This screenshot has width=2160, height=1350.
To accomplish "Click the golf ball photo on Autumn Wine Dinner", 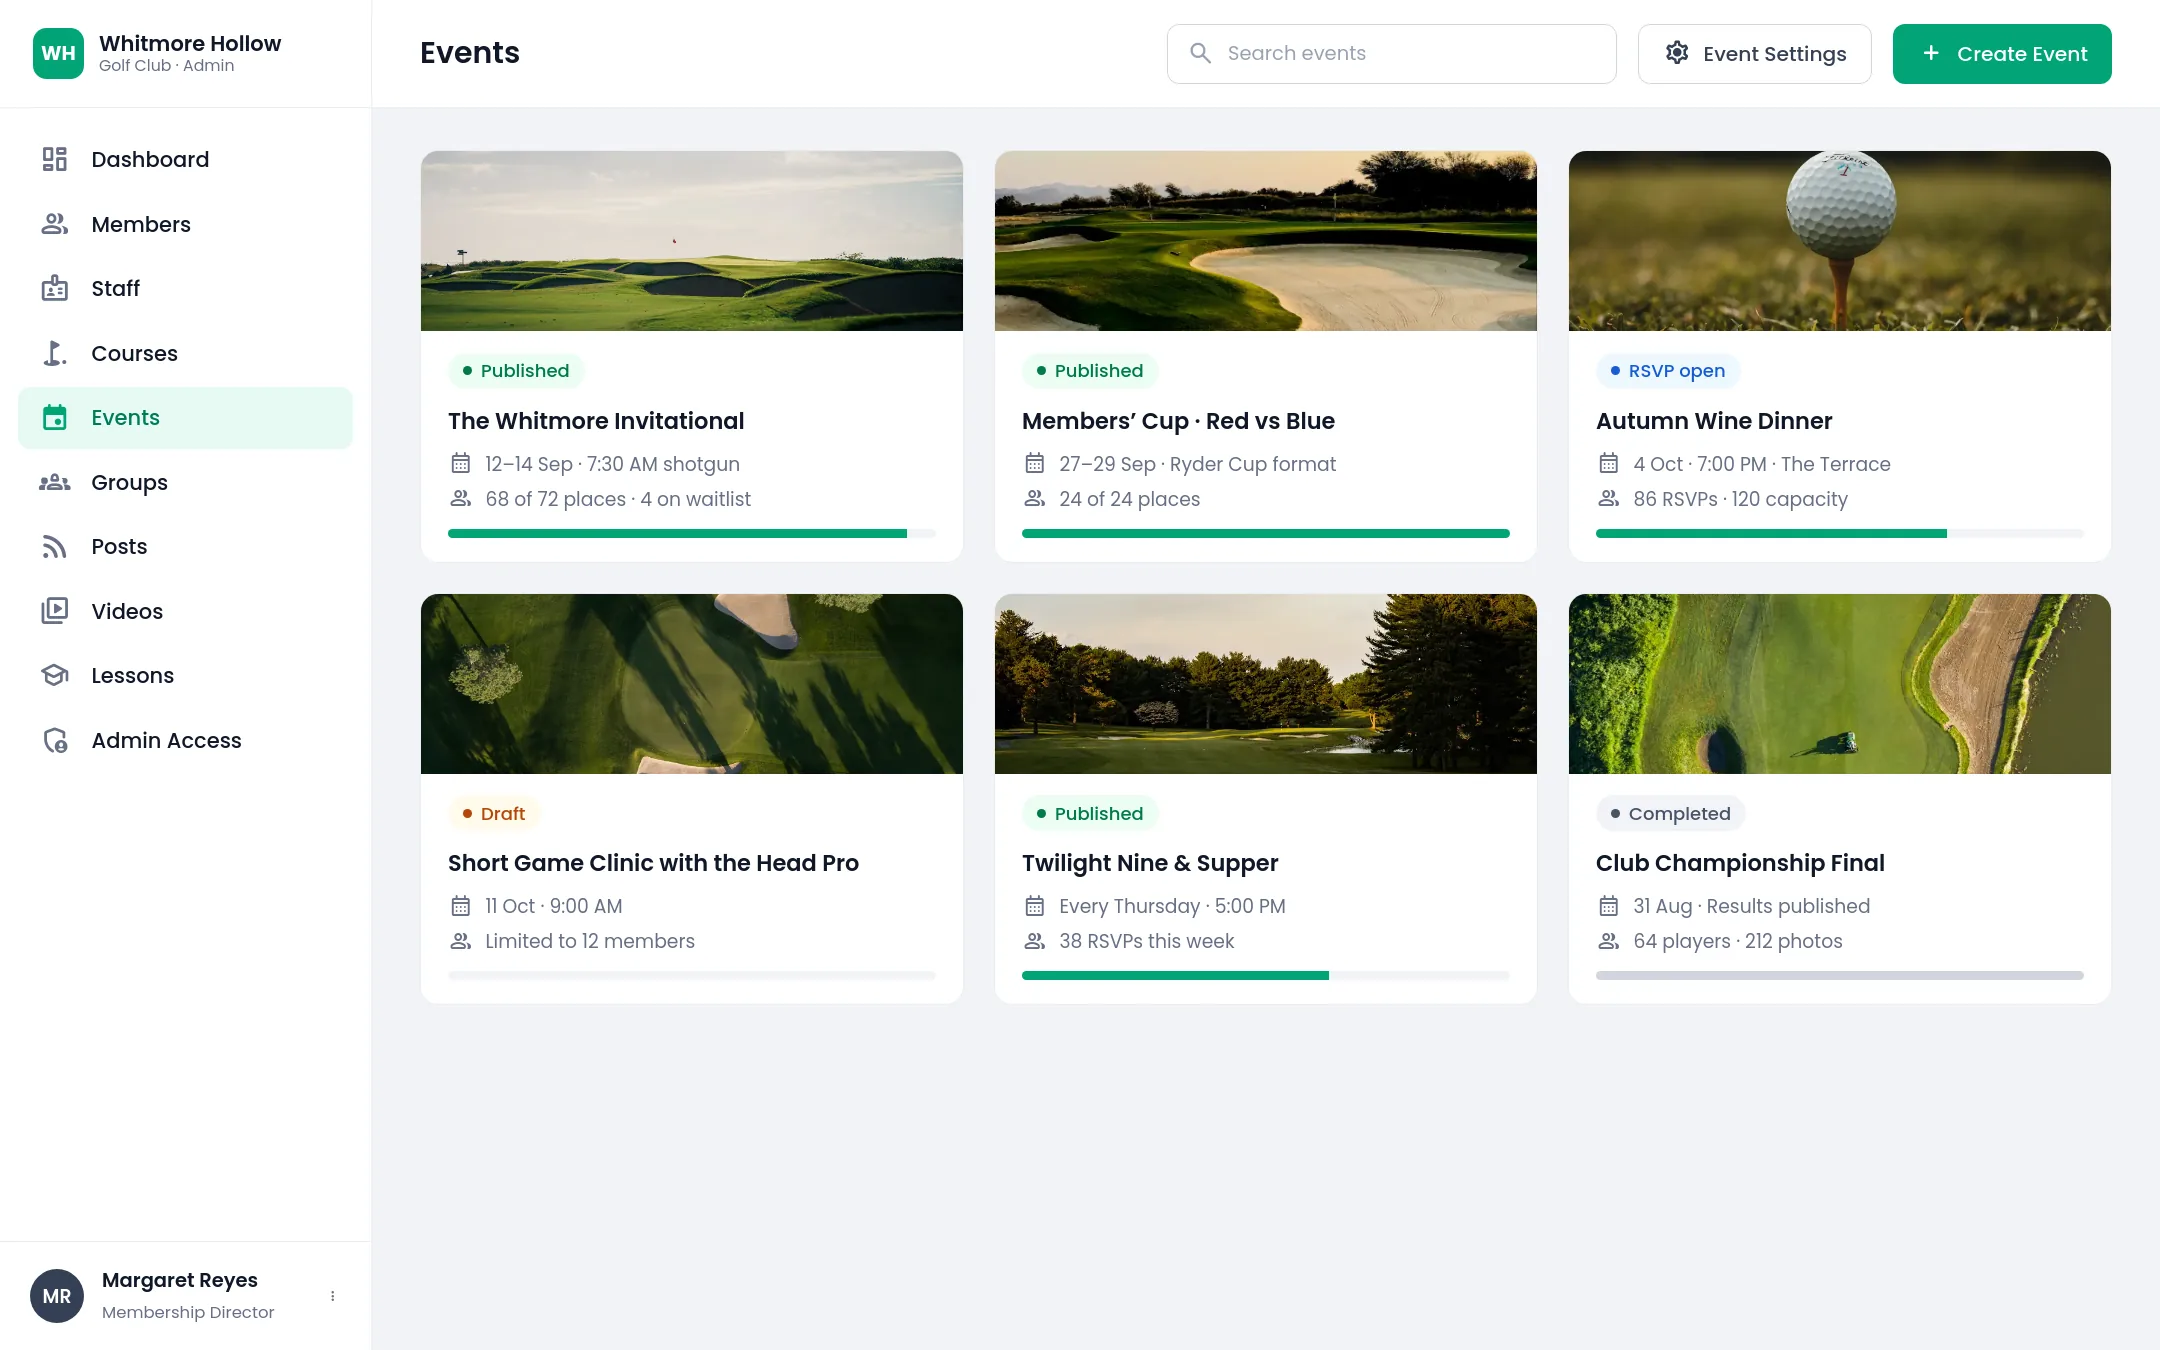I will point(1840,241).
